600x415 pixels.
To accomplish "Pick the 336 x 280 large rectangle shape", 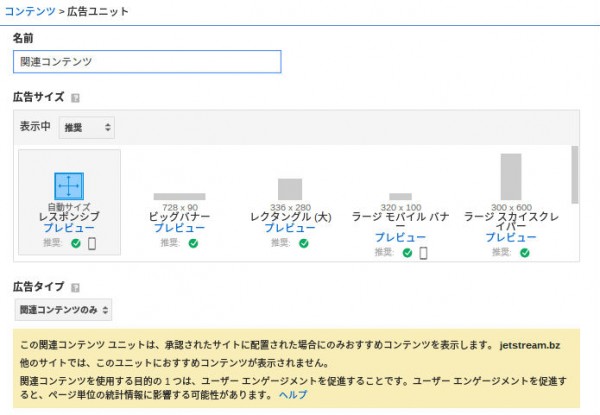I will coord(290,188).
